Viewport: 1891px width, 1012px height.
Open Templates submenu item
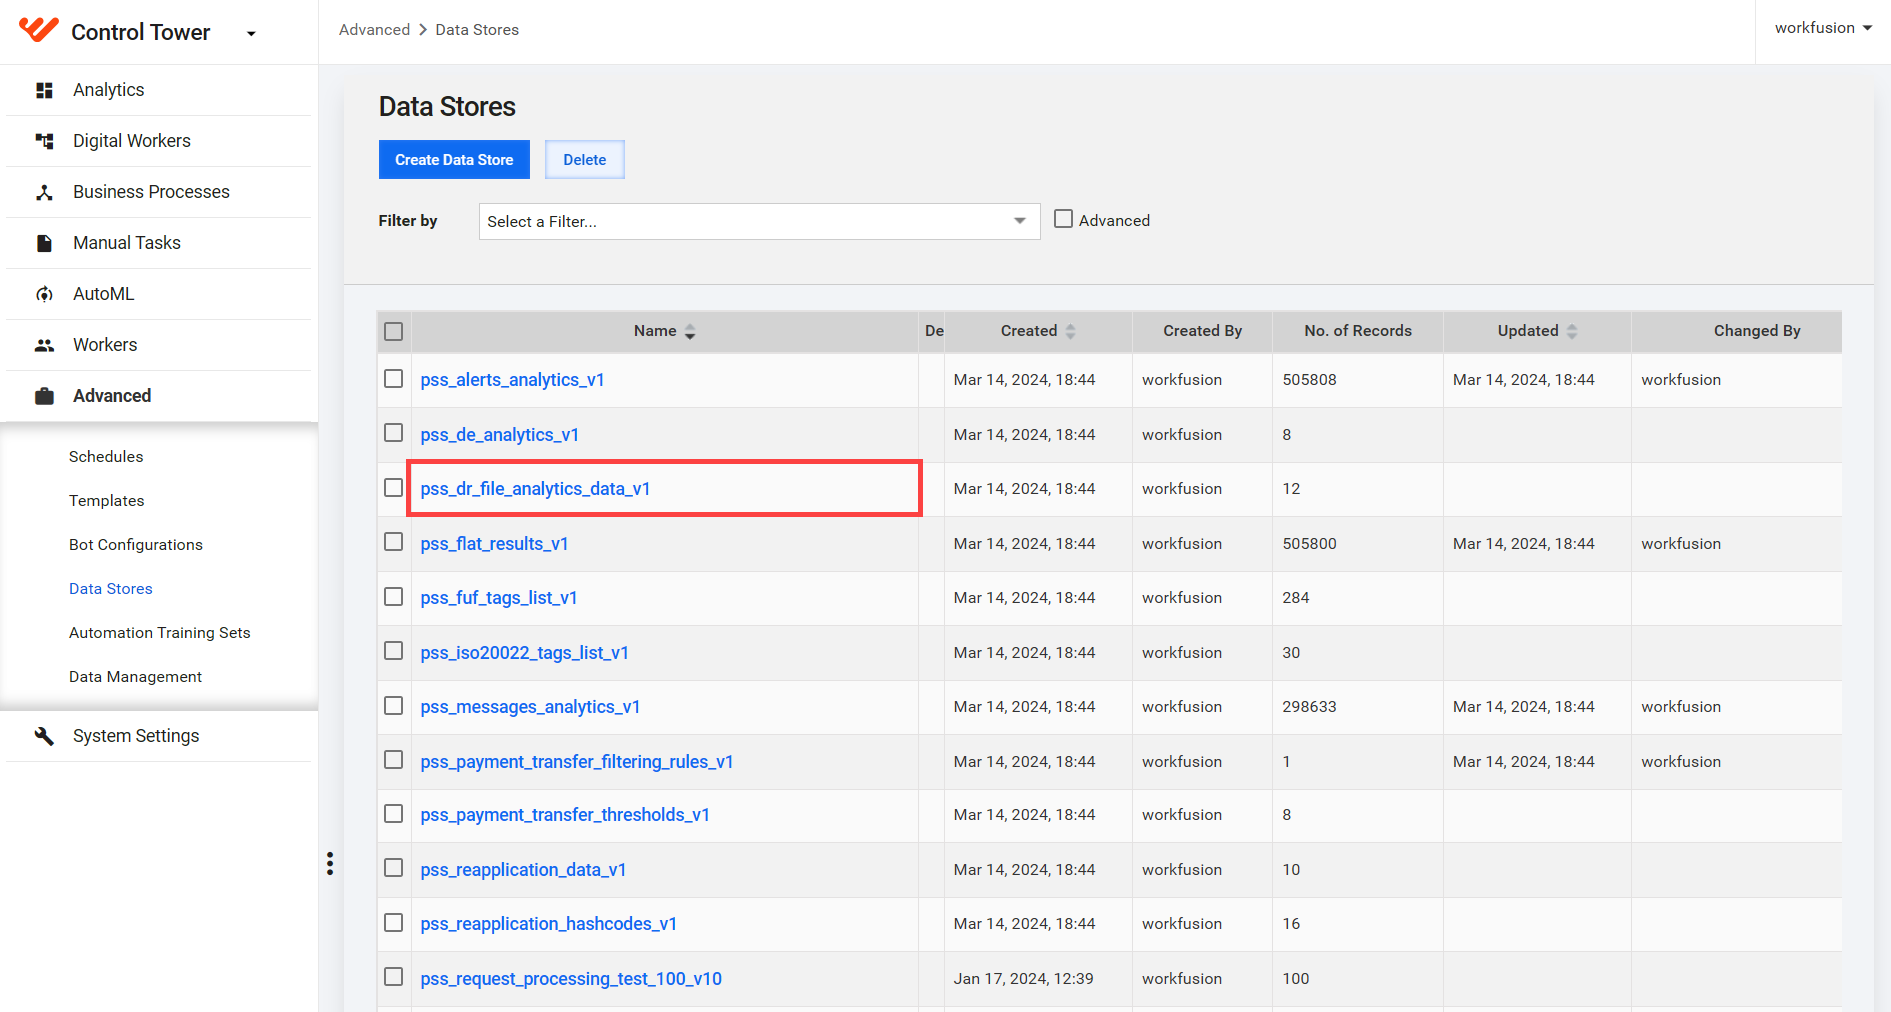tap(107, 501)
